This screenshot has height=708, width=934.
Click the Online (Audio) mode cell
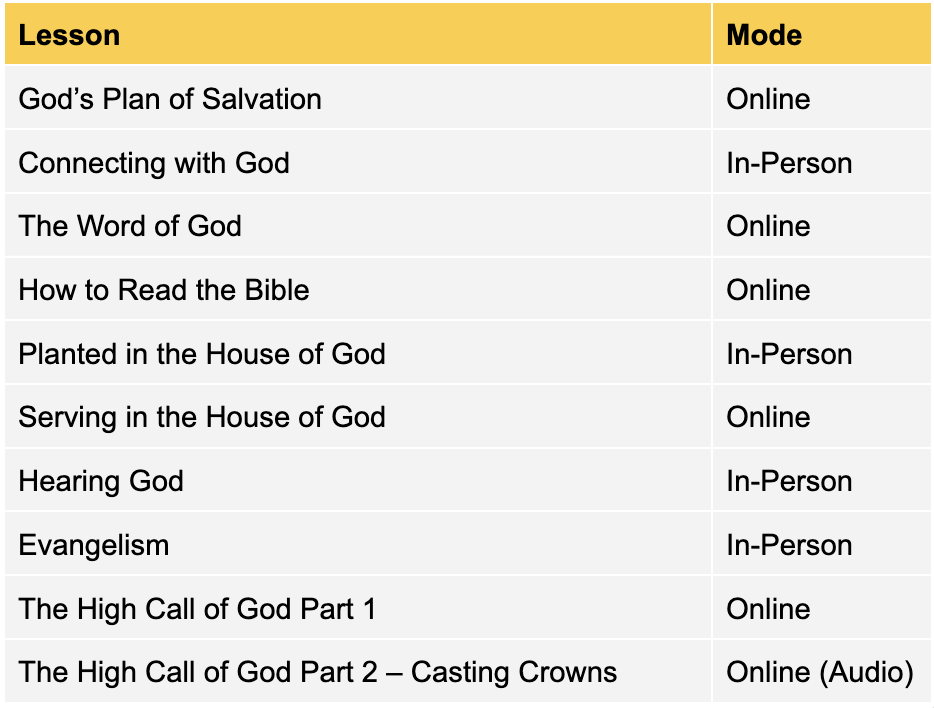820,672
